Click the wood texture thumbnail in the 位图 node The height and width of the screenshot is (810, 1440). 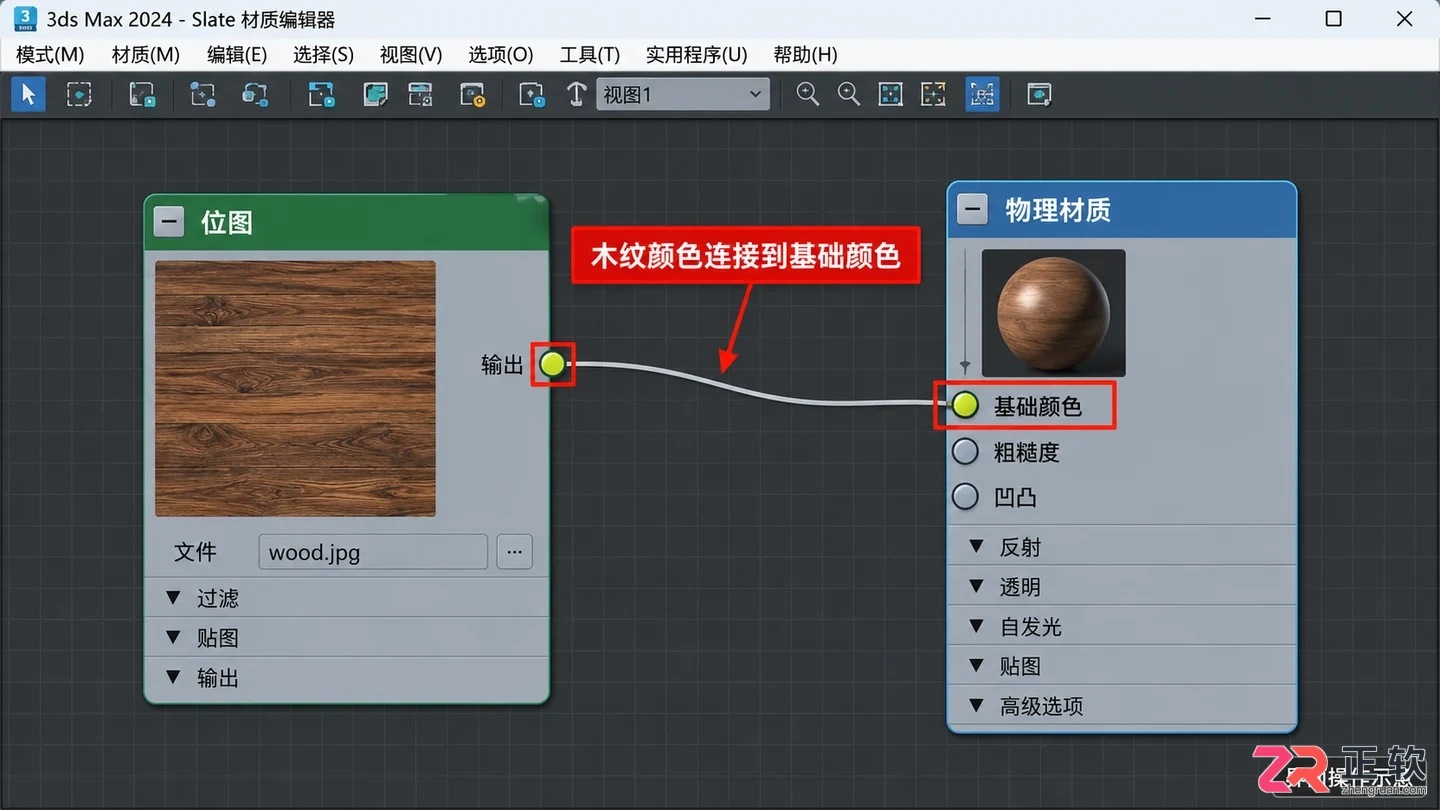pyautogui.click(x=295, y=388)
